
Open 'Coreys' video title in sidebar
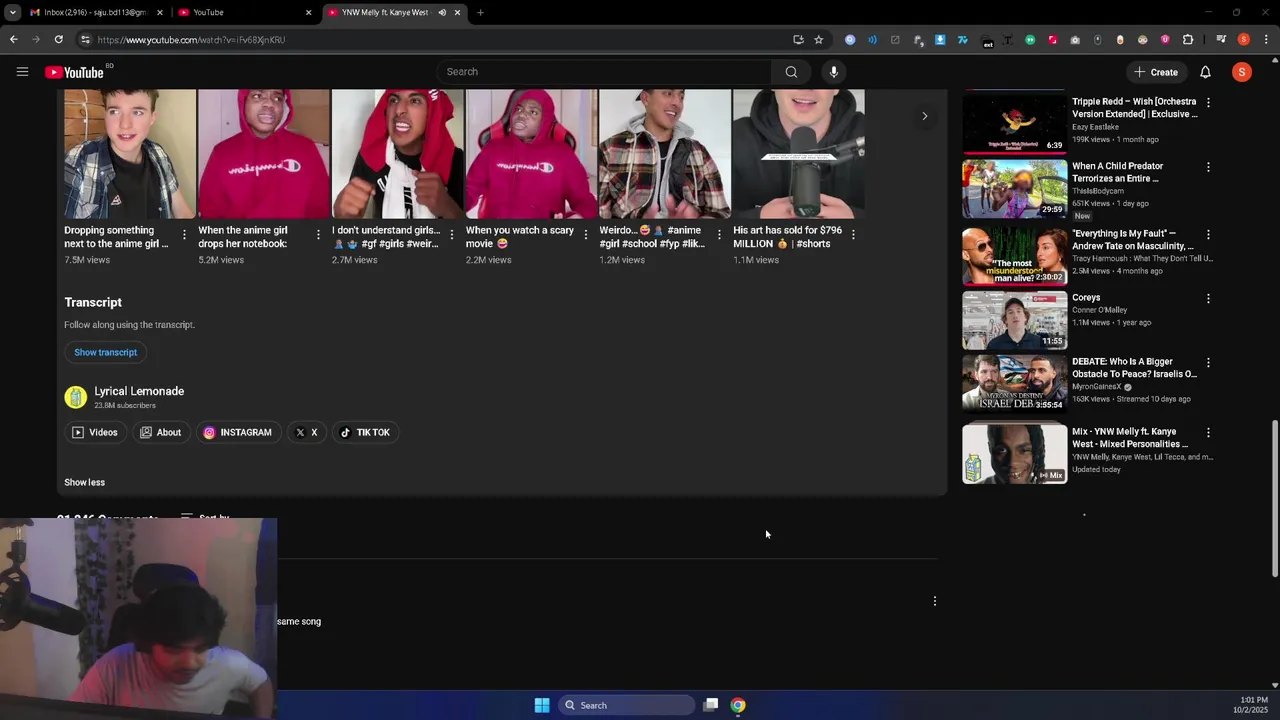(x=1086, y=298)
